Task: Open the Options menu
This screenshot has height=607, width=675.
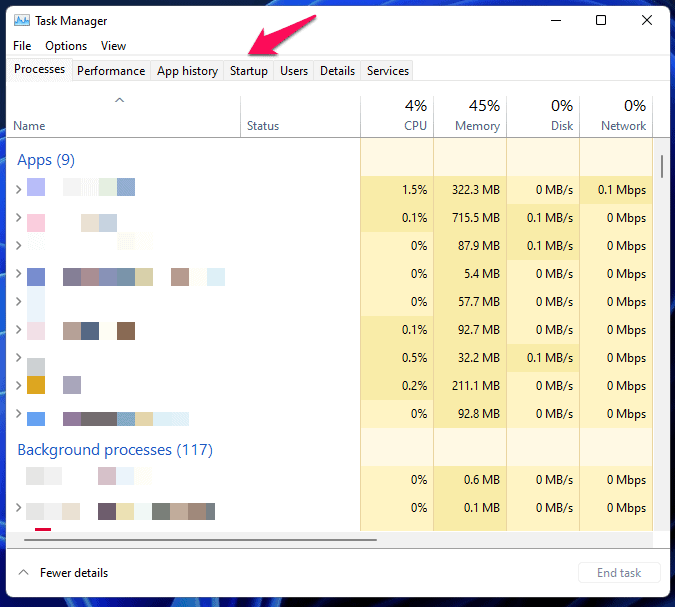Action: click(x=66, y=46)
